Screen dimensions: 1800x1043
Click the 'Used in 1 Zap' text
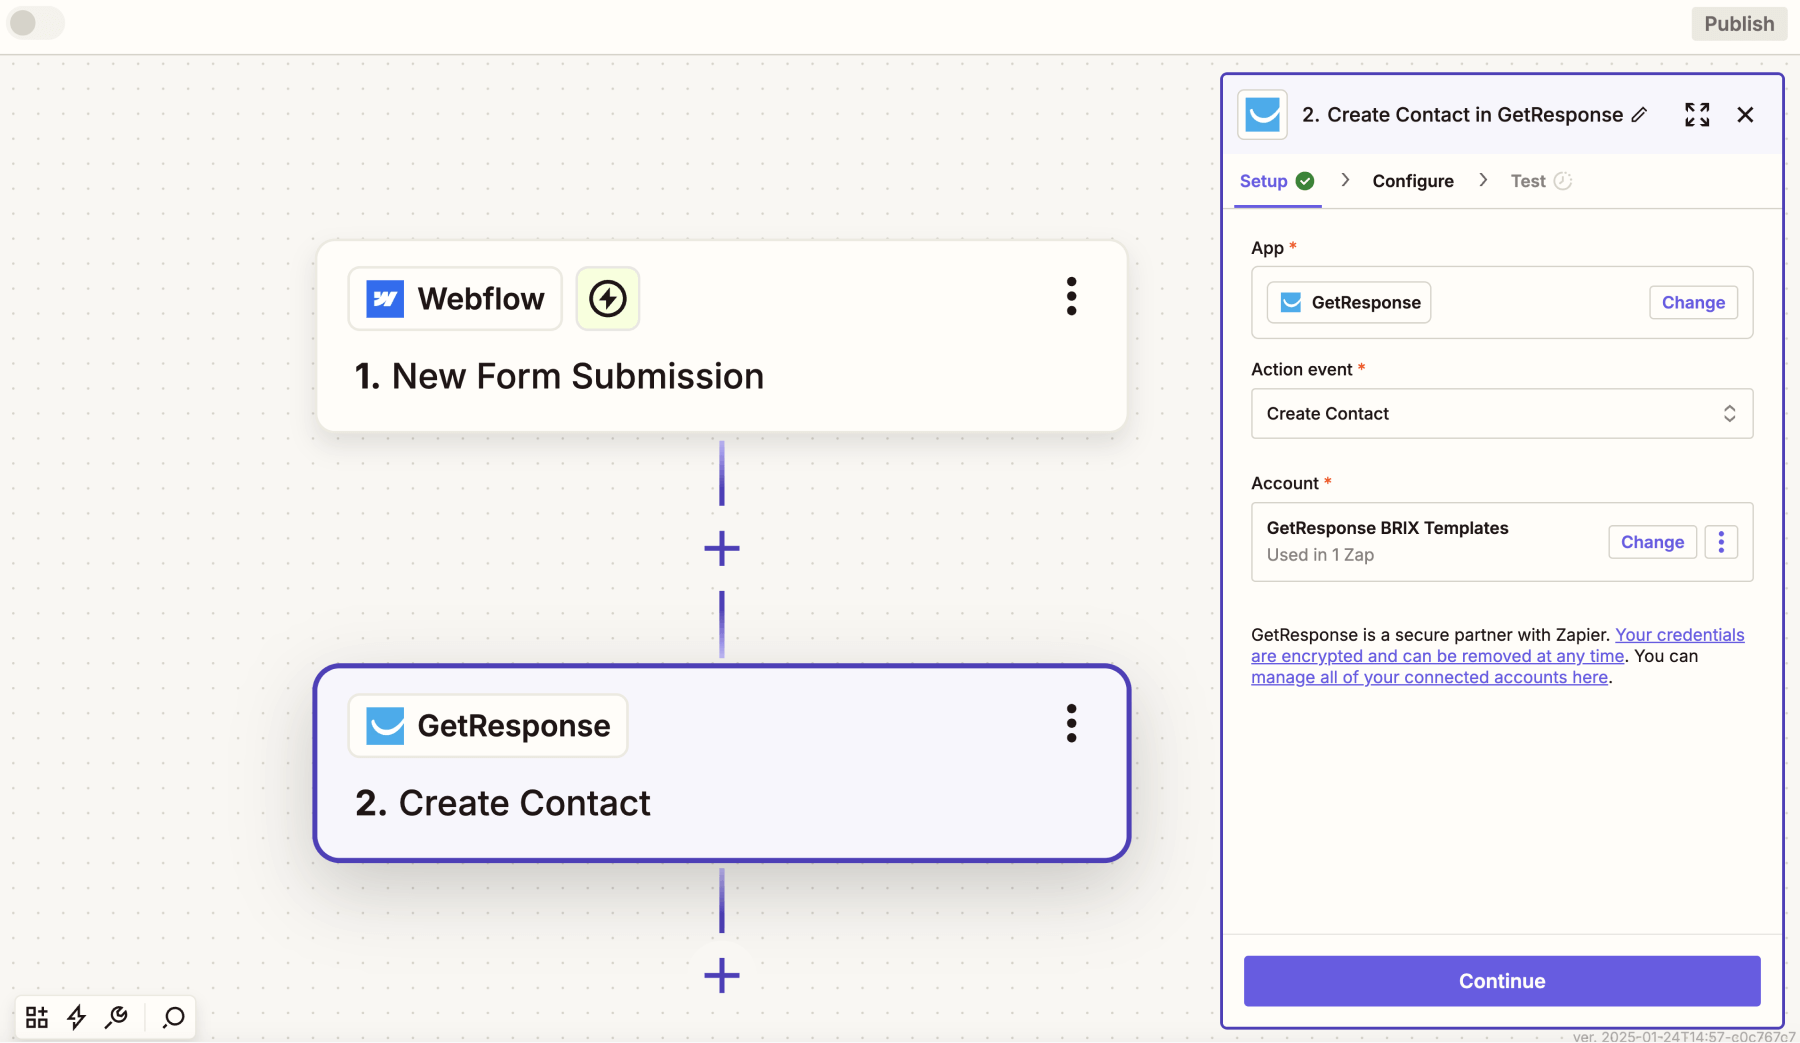pos(1320,555)
